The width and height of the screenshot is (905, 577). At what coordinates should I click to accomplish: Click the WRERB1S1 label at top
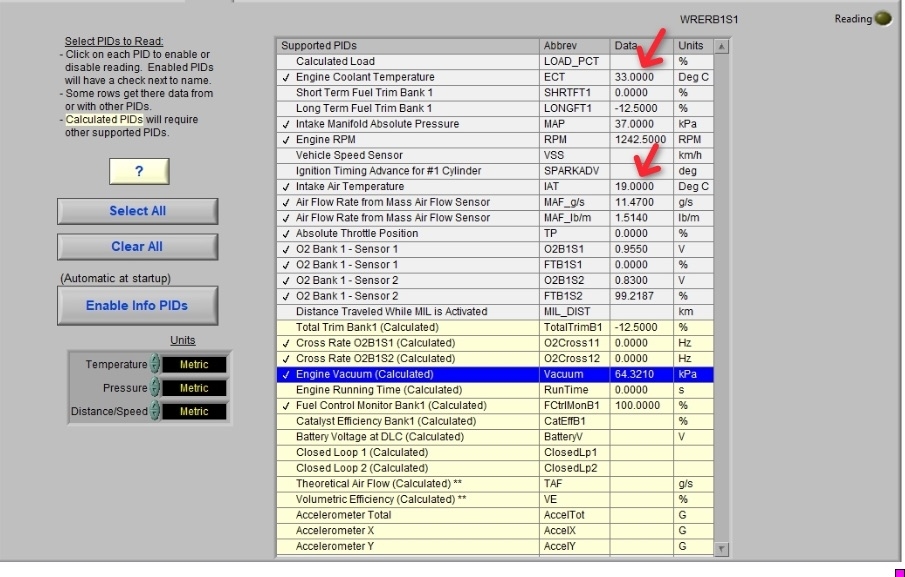click(x=709, y=20)
